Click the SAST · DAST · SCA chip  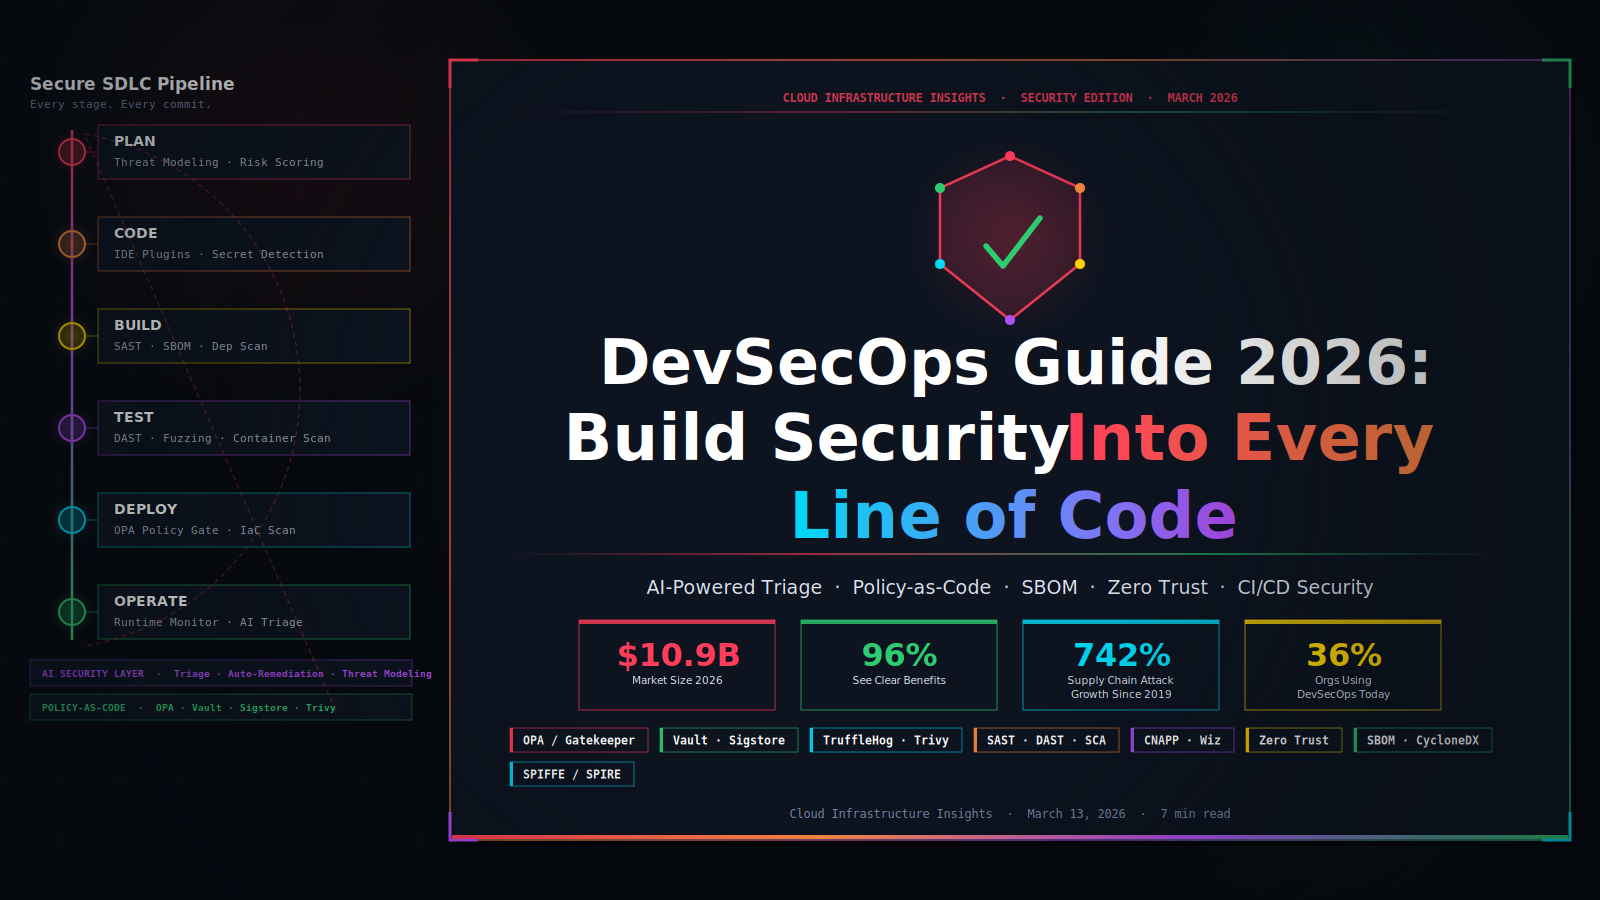coord(1046,740)
